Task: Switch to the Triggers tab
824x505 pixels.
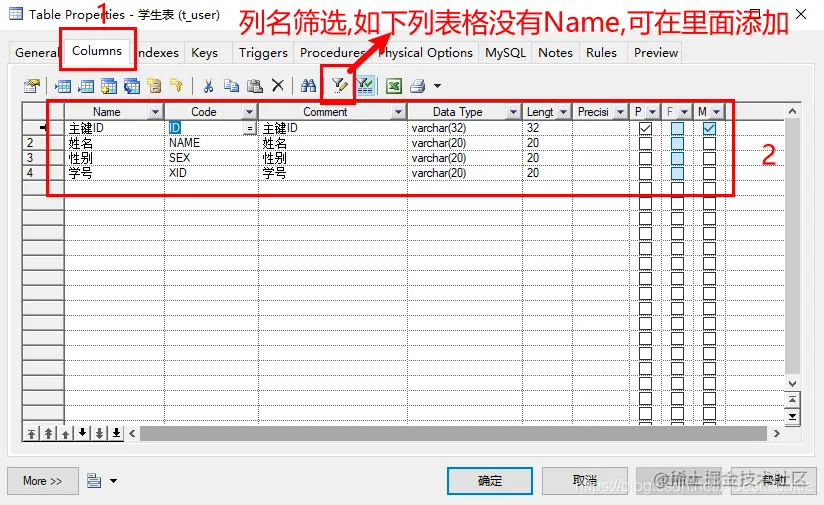Action: [263, 53]
